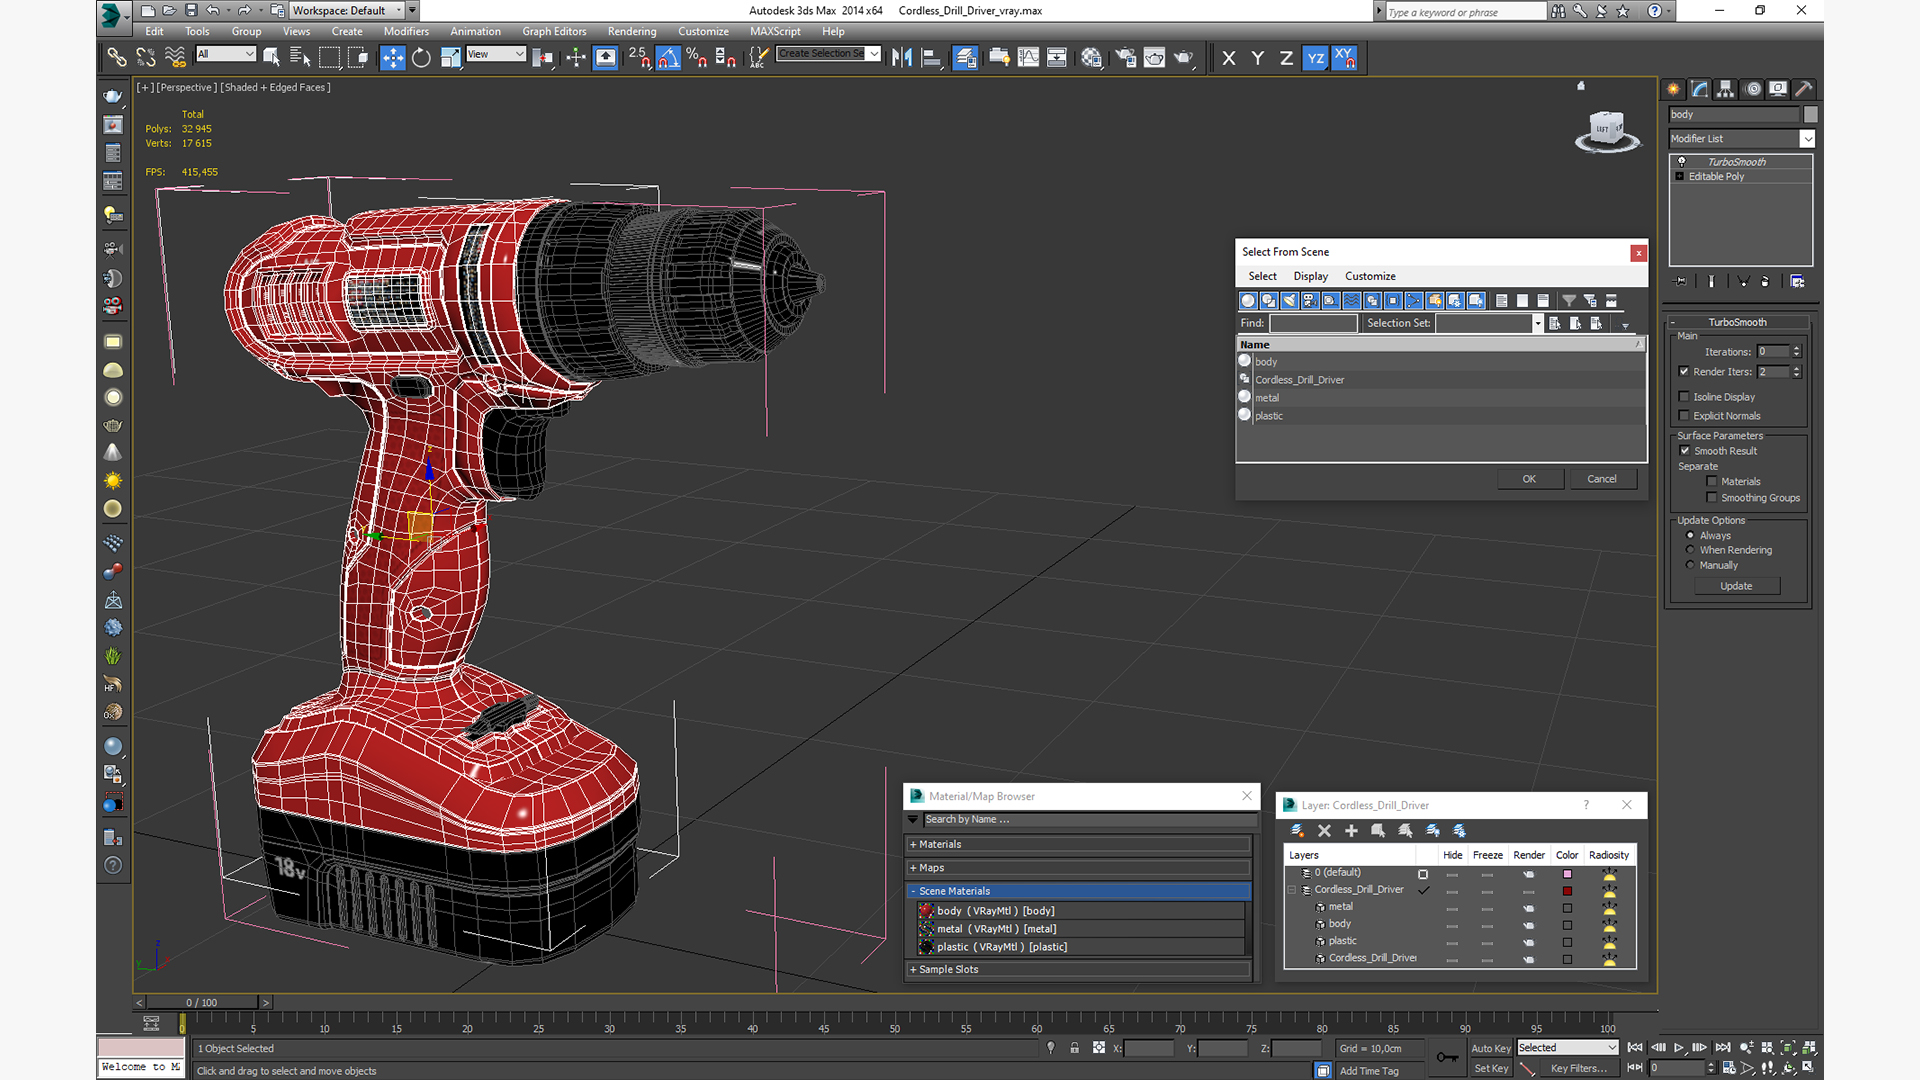This screenshot has height=1080, width=1920.
Task: Open the Rendering menu
Action: click(x=632, y=31)
